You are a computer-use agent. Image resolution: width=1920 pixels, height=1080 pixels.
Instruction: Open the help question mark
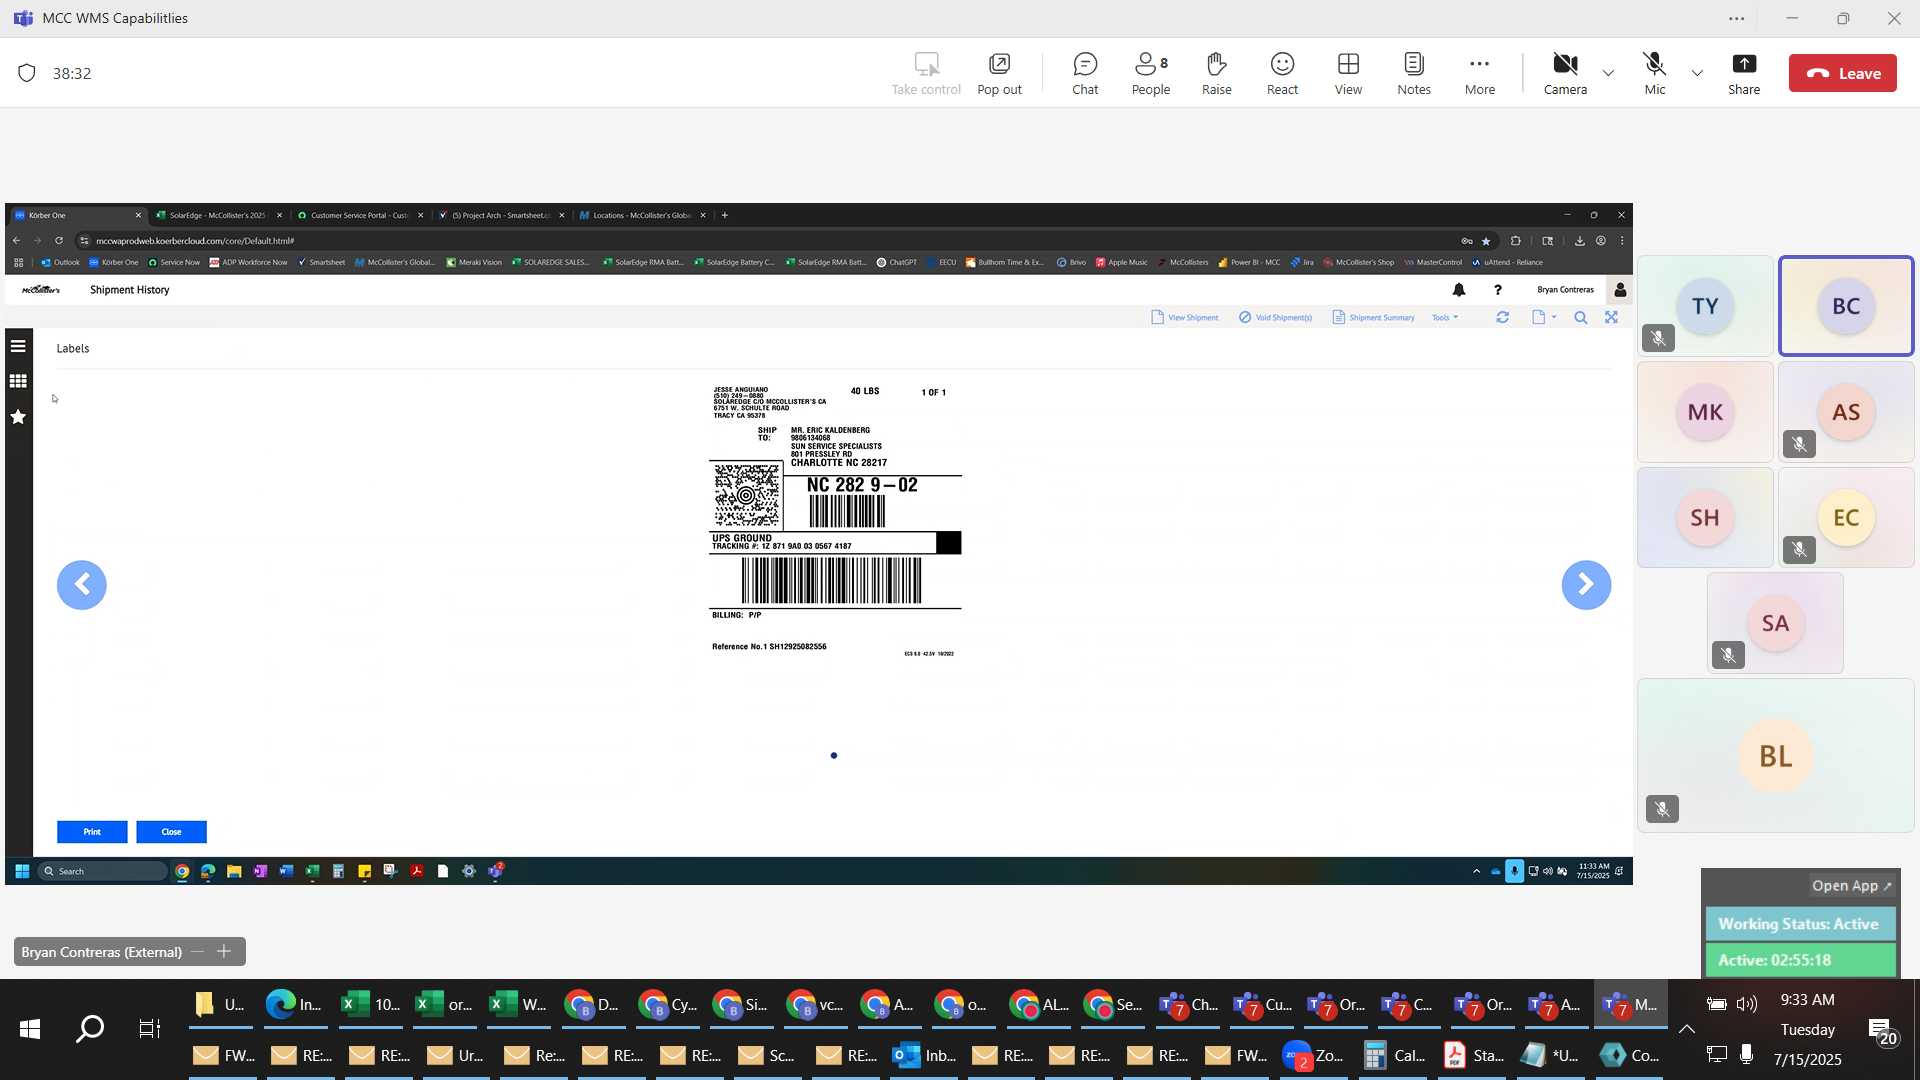1497,290
